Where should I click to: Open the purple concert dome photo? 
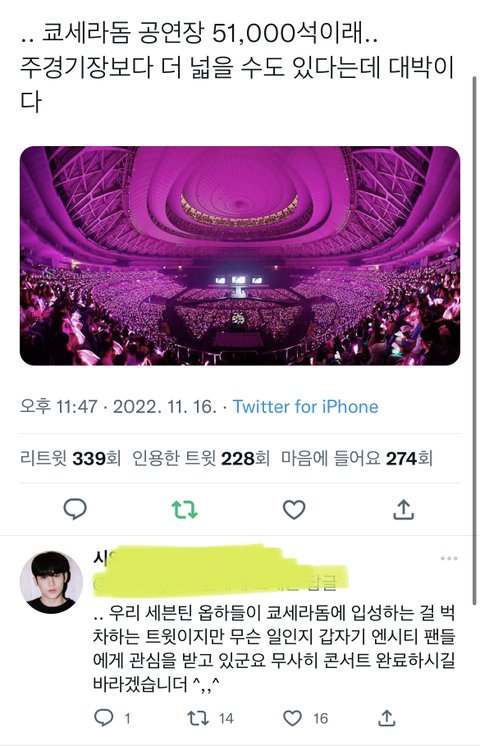(x=240, y=255)
